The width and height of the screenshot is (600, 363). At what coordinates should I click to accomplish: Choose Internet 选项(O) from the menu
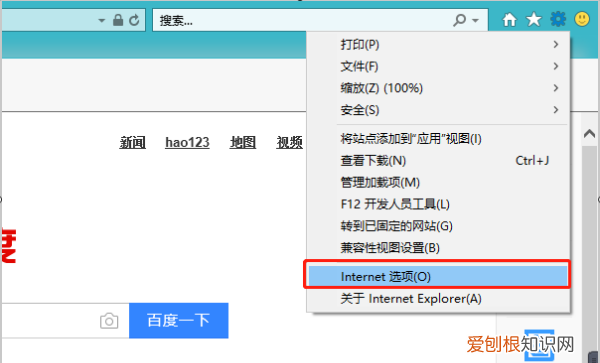coord(439,276)
